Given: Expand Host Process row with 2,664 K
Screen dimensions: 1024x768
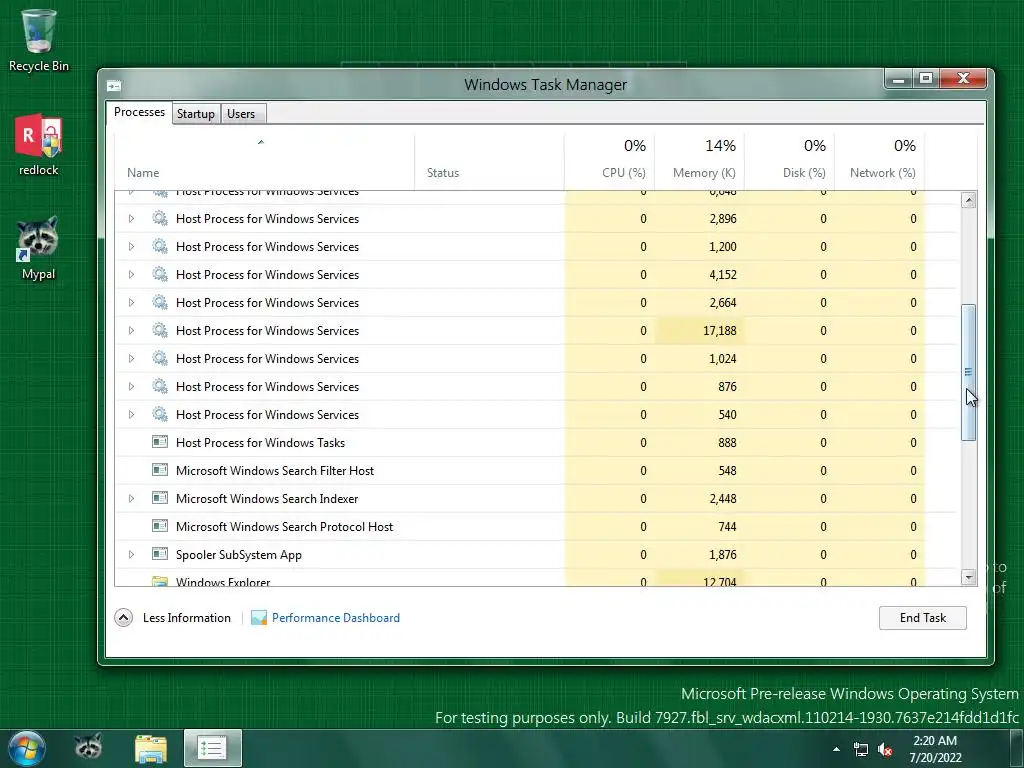Looking at the screenshot, I should (131, 303).
